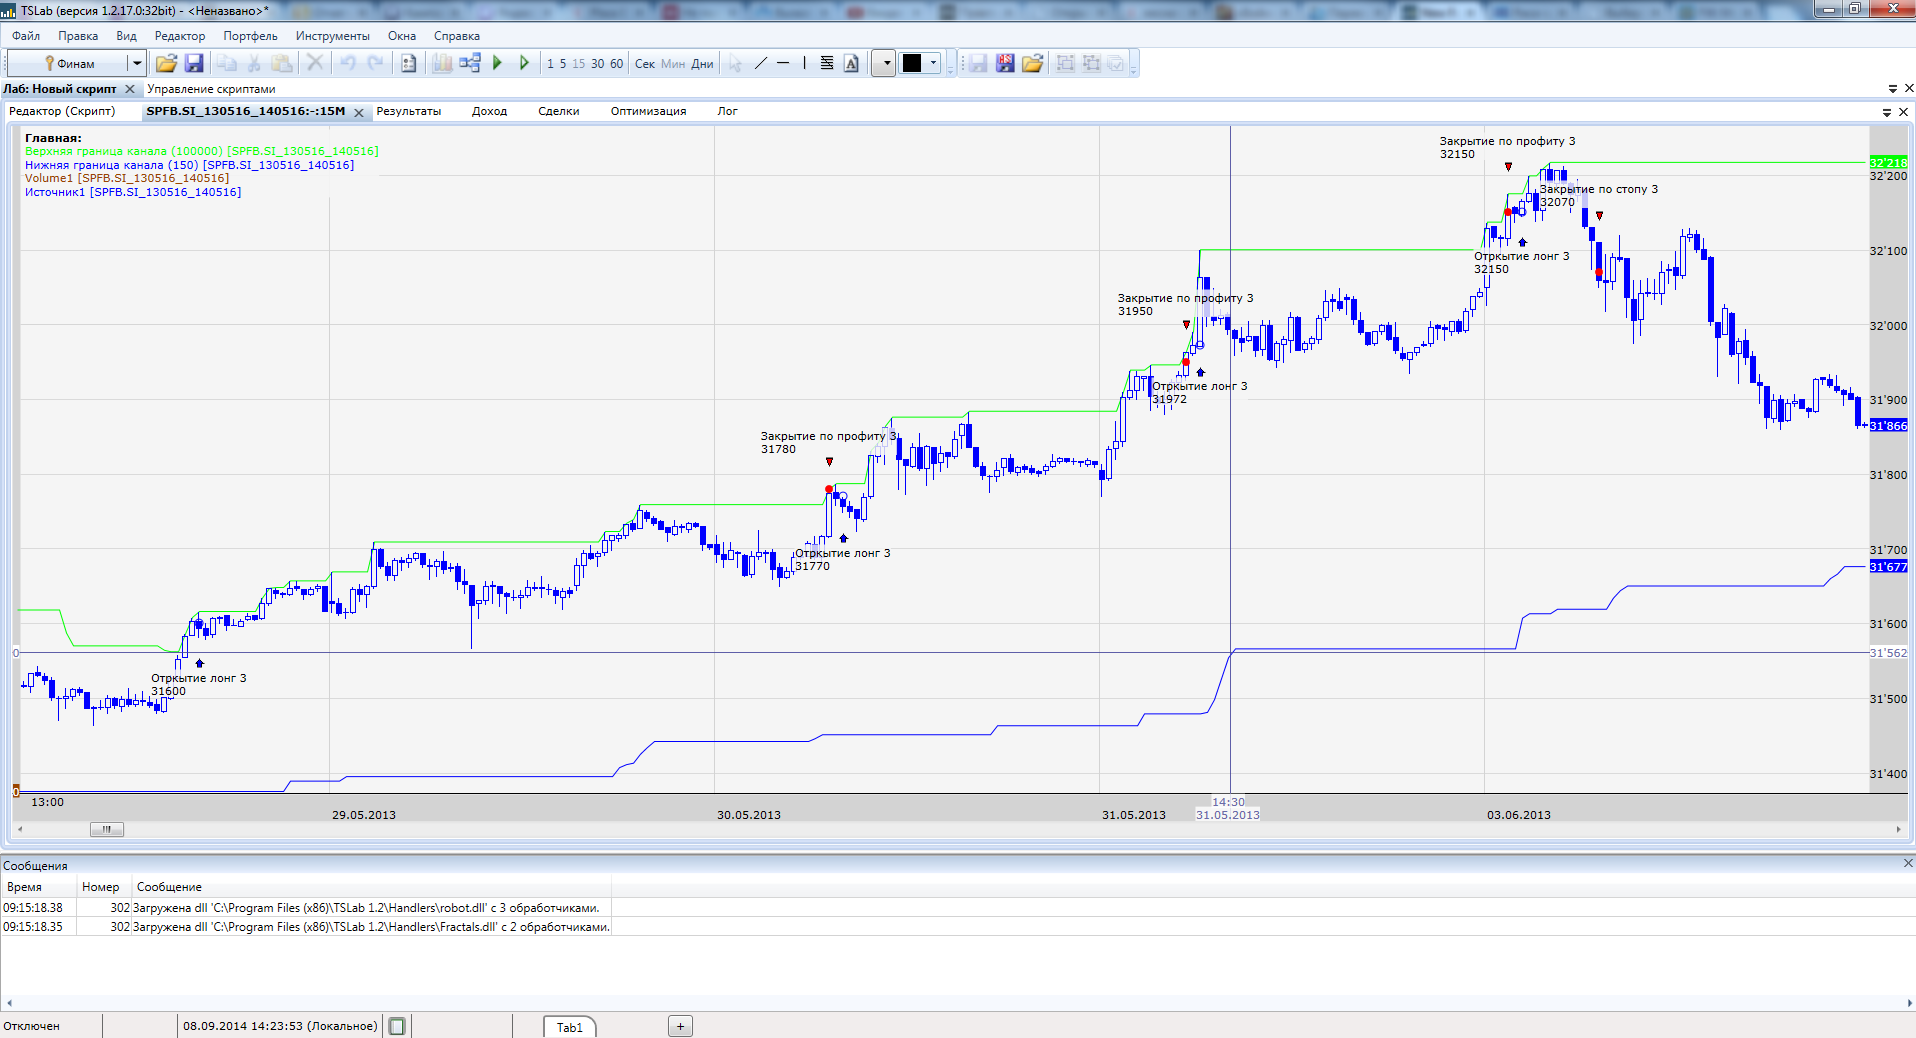Click the Save floppy disk icon
Image resolution: width=1916 pixels, height=1038 pixels.
point(194,63)
